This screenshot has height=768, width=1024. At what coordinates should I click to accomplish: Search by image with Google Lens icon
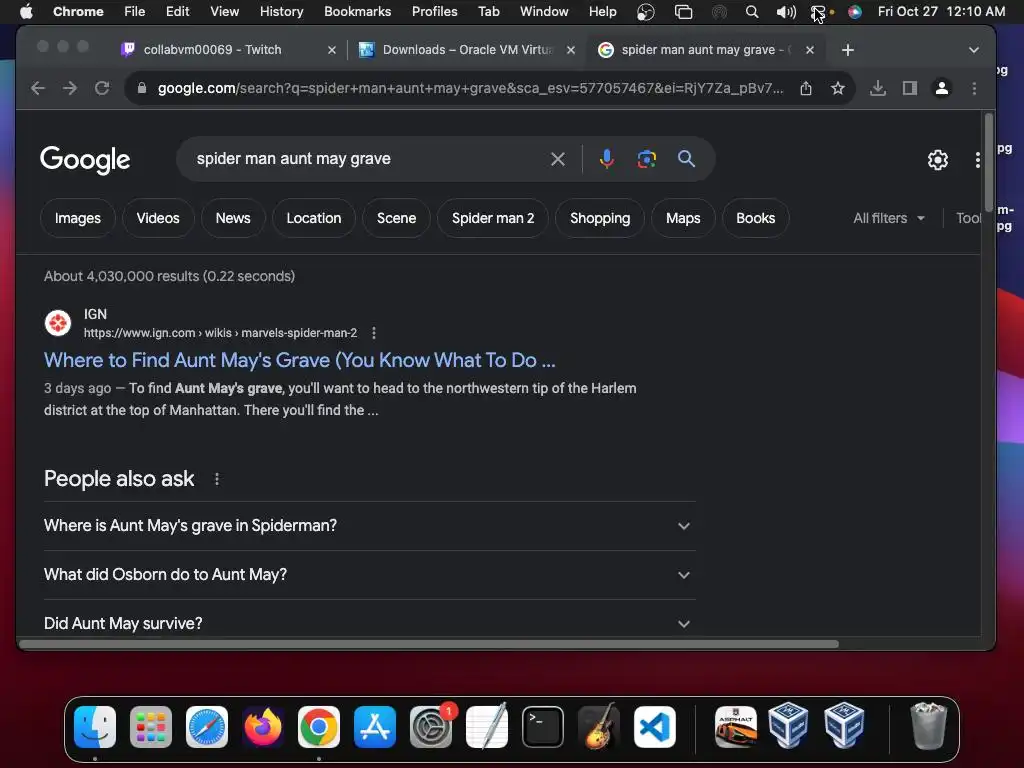pos(647,159)
